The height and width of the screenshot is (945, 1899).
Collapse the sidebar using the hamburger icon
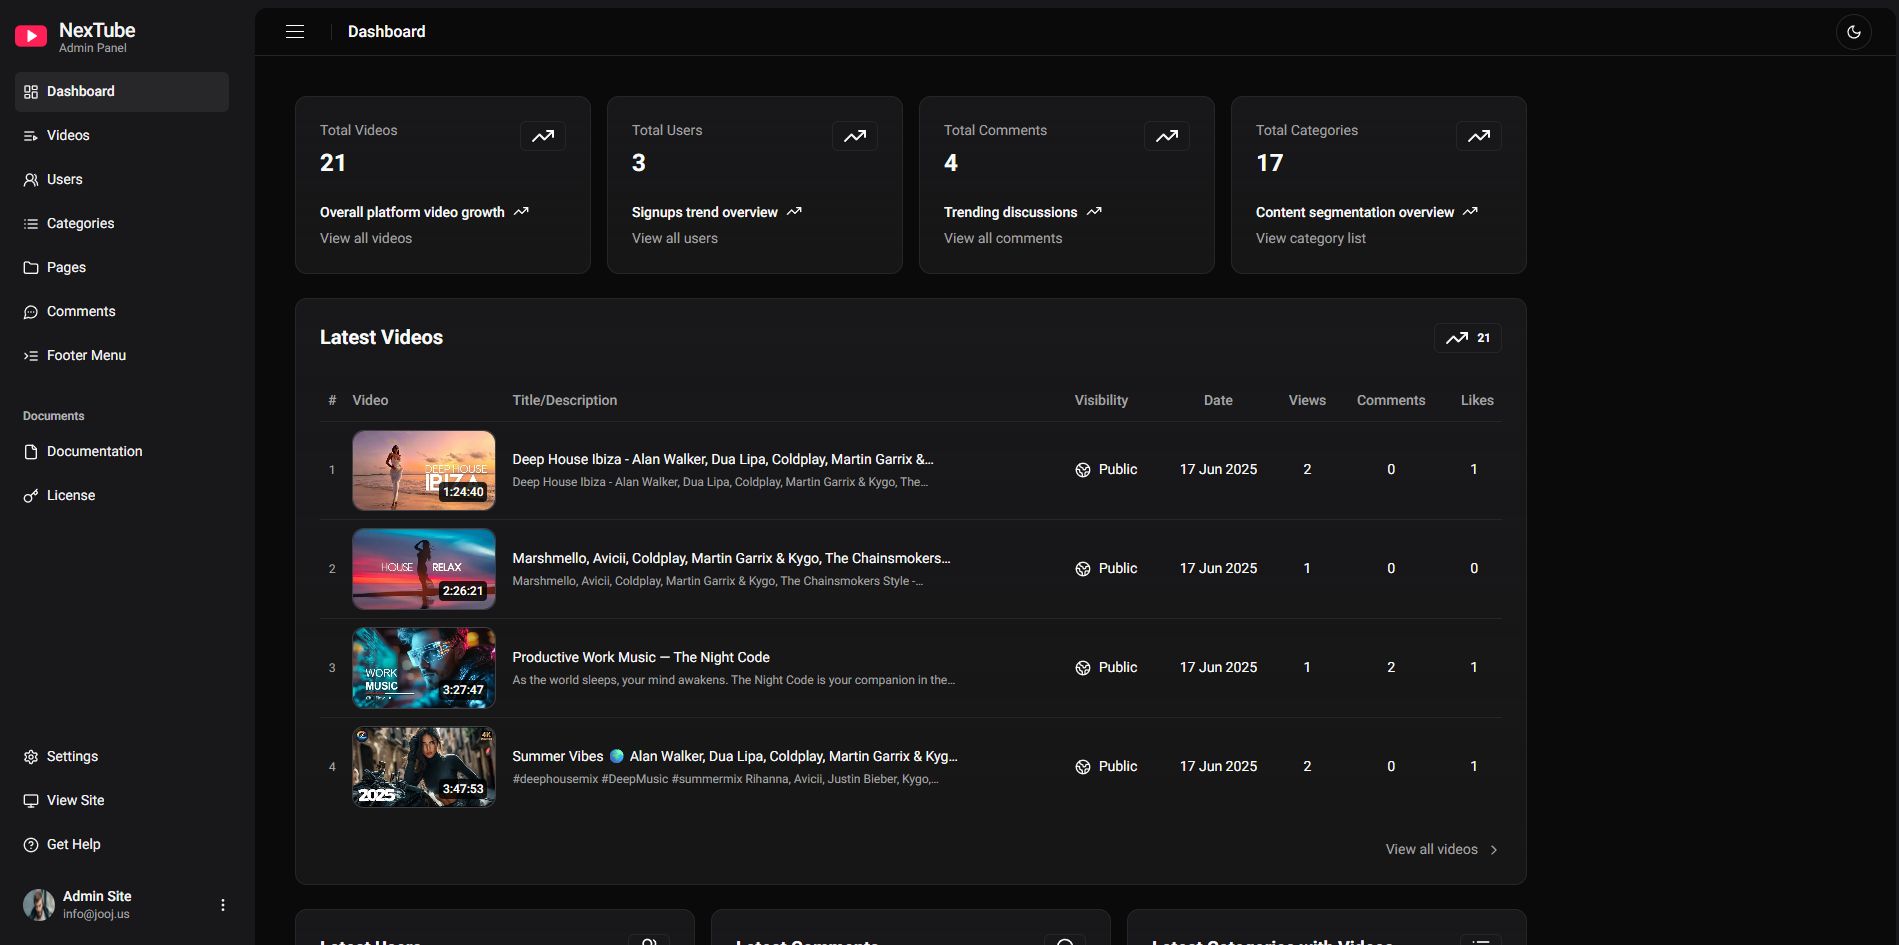295,32
